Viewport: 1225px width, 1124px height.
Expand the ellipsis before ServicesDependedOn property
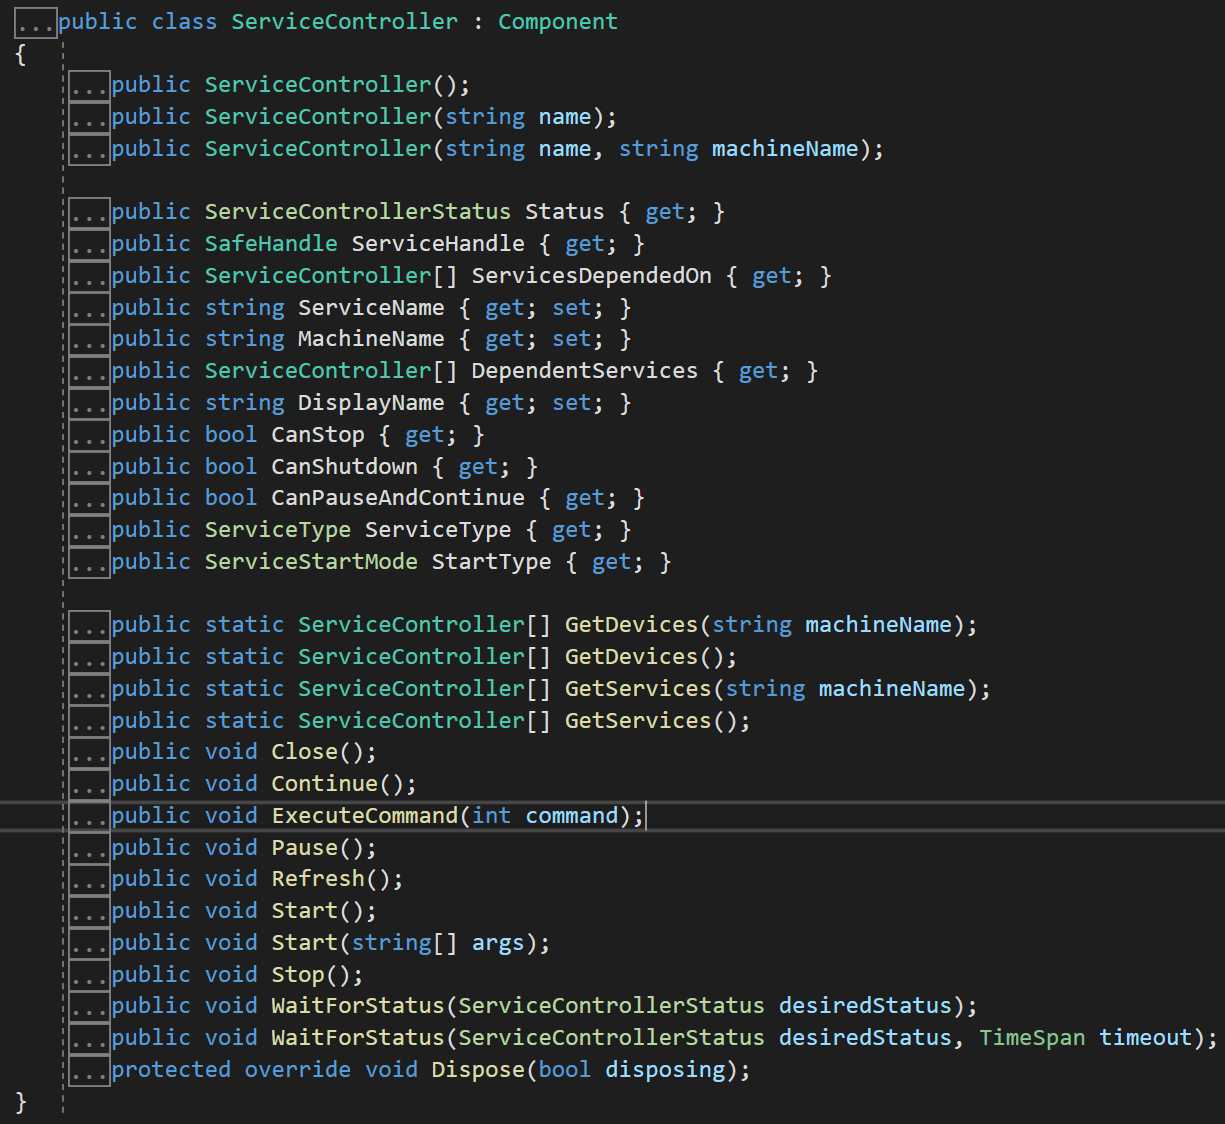[90, 277]
